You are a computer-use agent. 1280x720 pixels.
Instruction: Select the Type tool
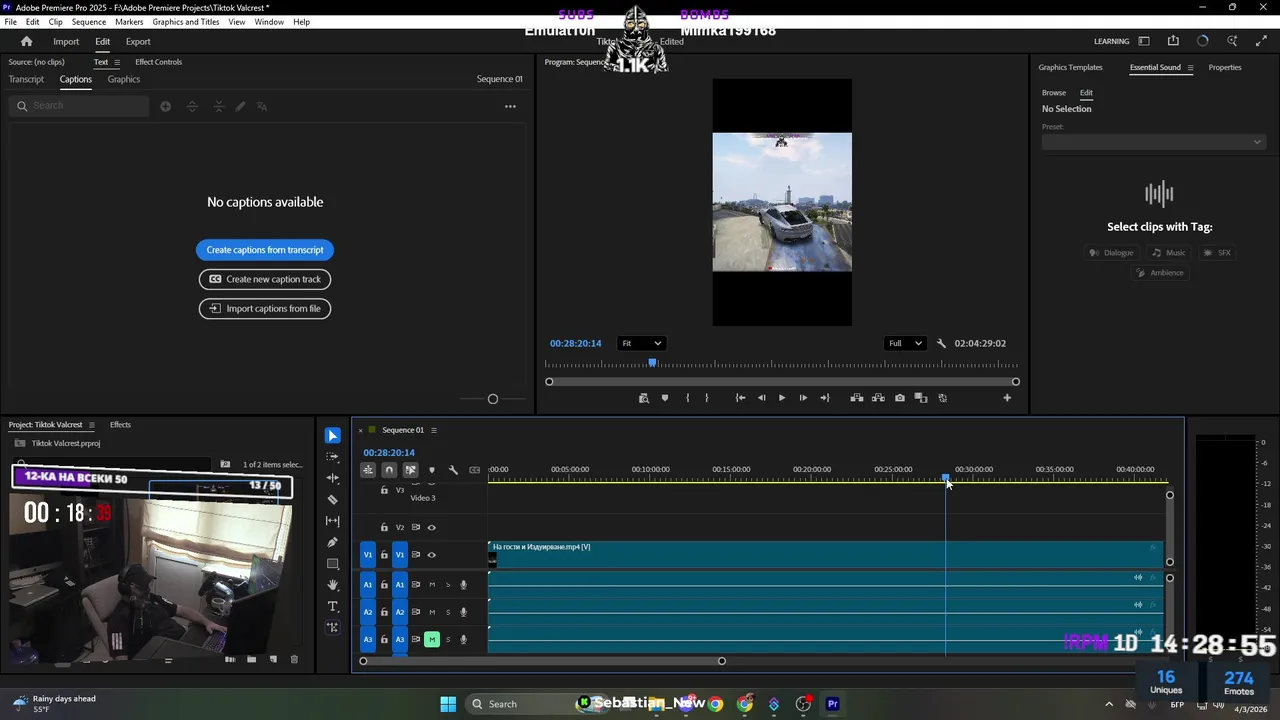coord(333,606)
